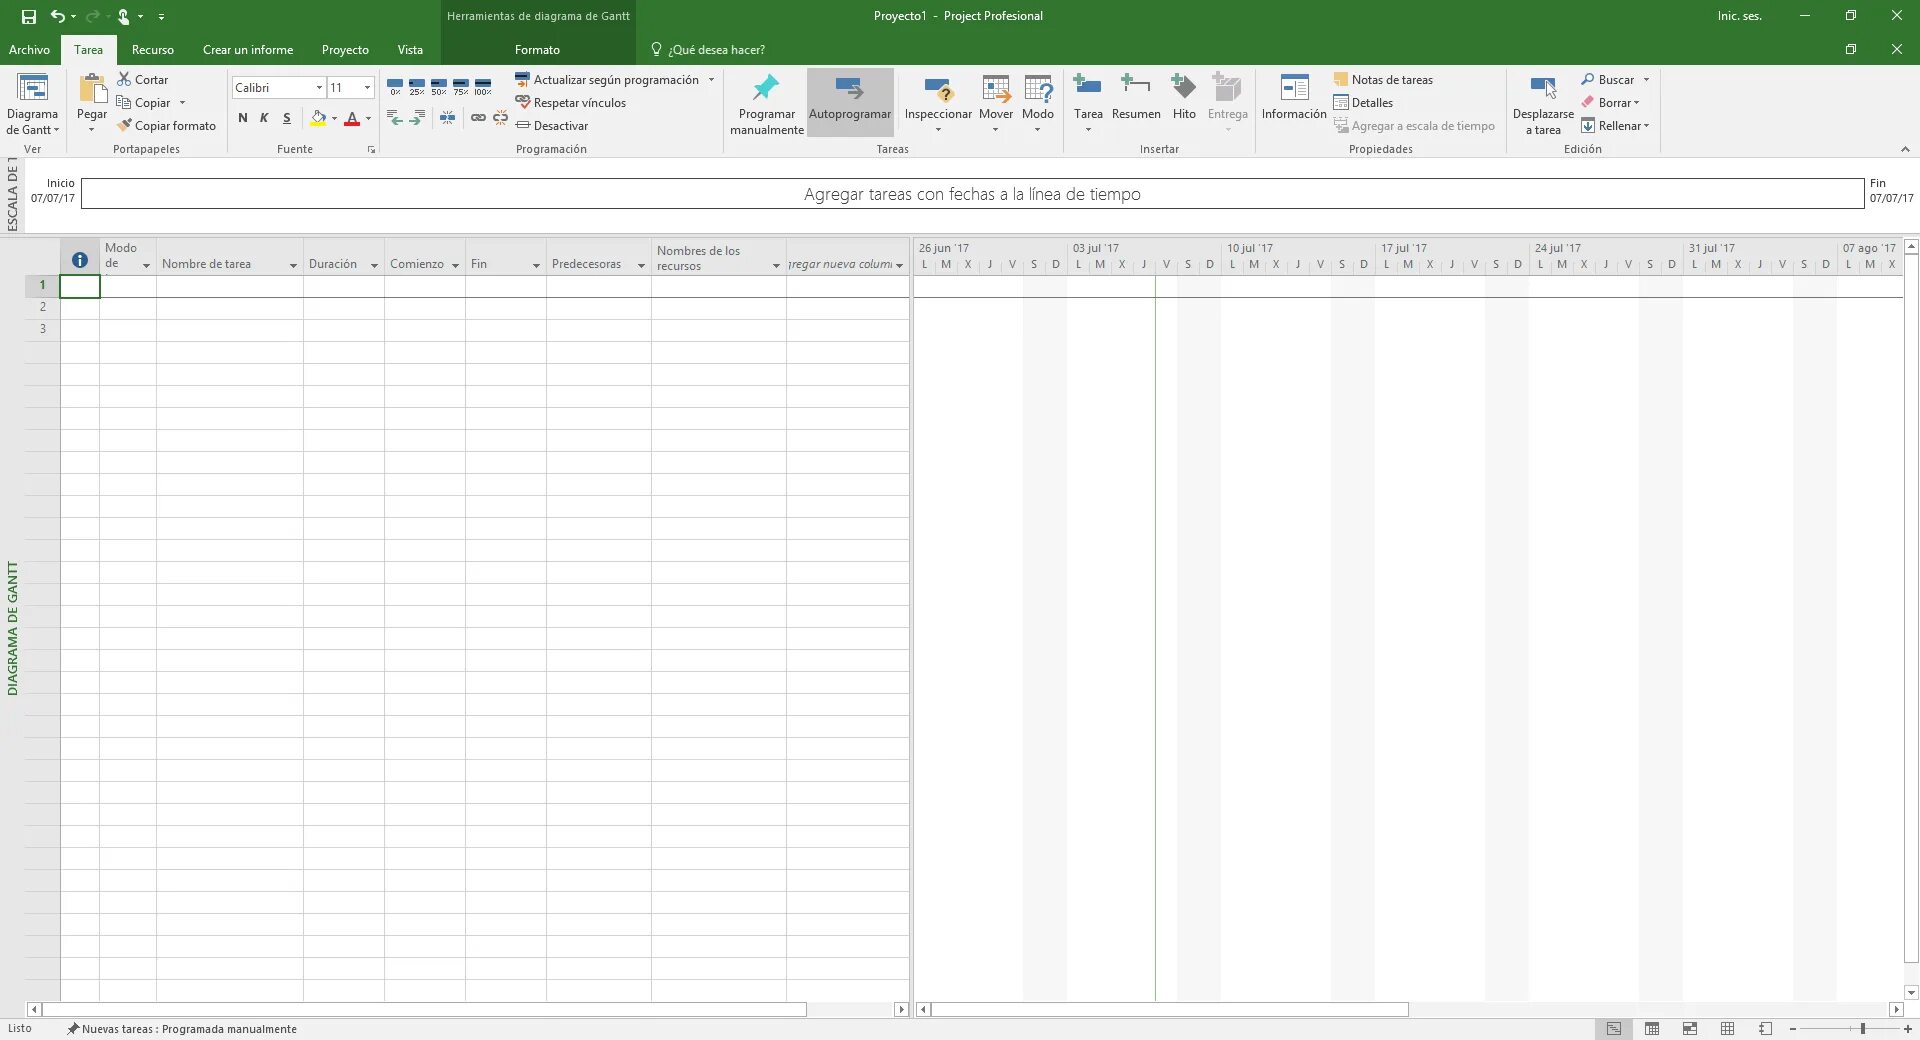The width and height of the screenshot is (1920, 1040).
Task: Toggle italic formatting with K button
Action: click(x=263, y=118)
